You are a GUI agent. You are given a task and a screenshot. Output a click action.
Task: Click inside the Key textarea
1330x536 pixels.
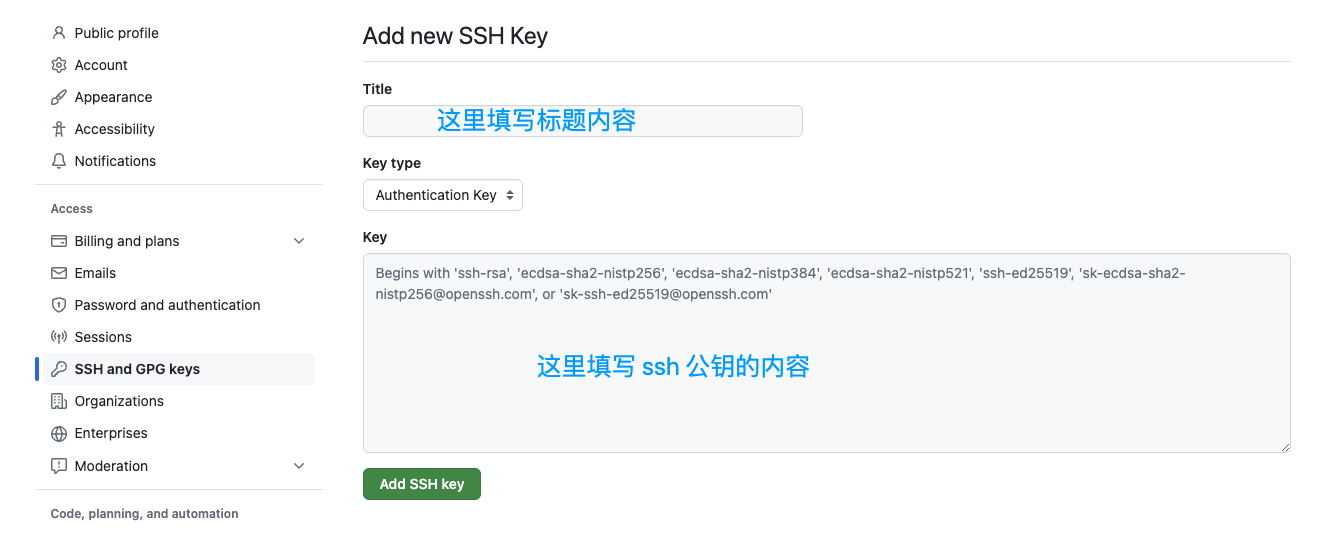coord(826,380)
